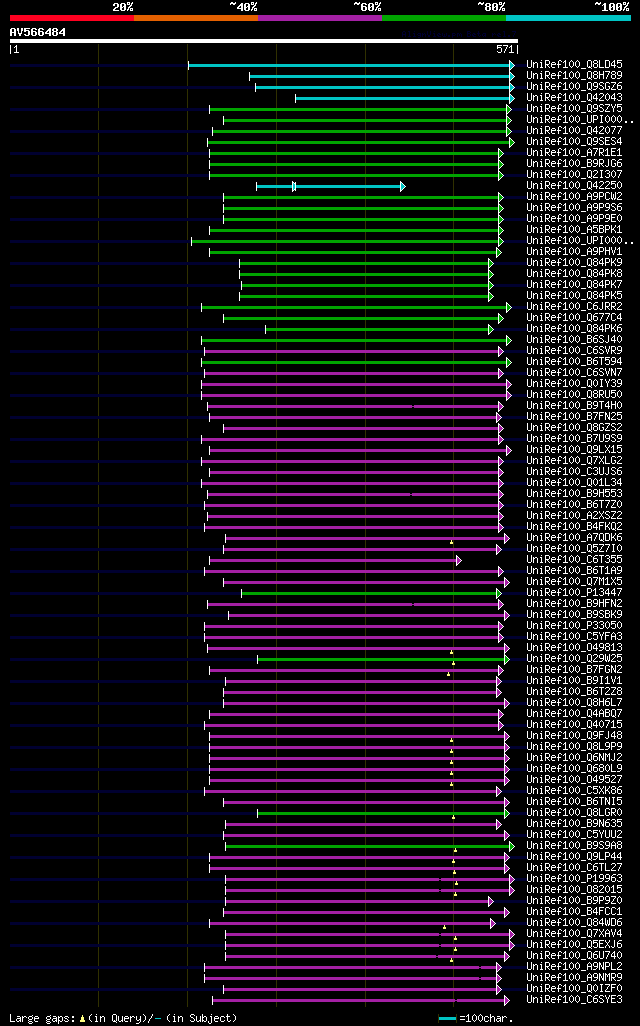
Task: Select the green alignment bar for Q84PK5
Action: (366, 296)
